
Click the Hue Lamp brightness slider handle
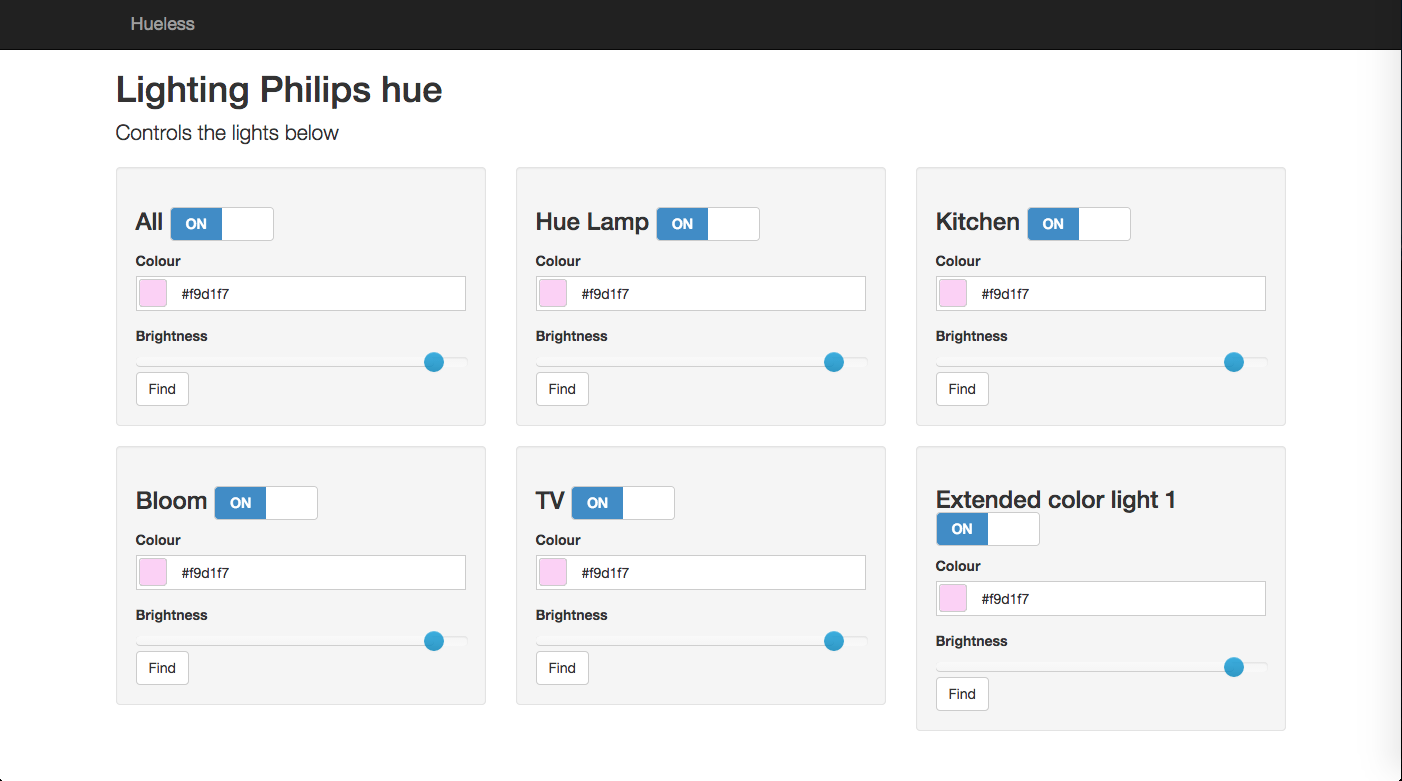[x=834, y=362]
